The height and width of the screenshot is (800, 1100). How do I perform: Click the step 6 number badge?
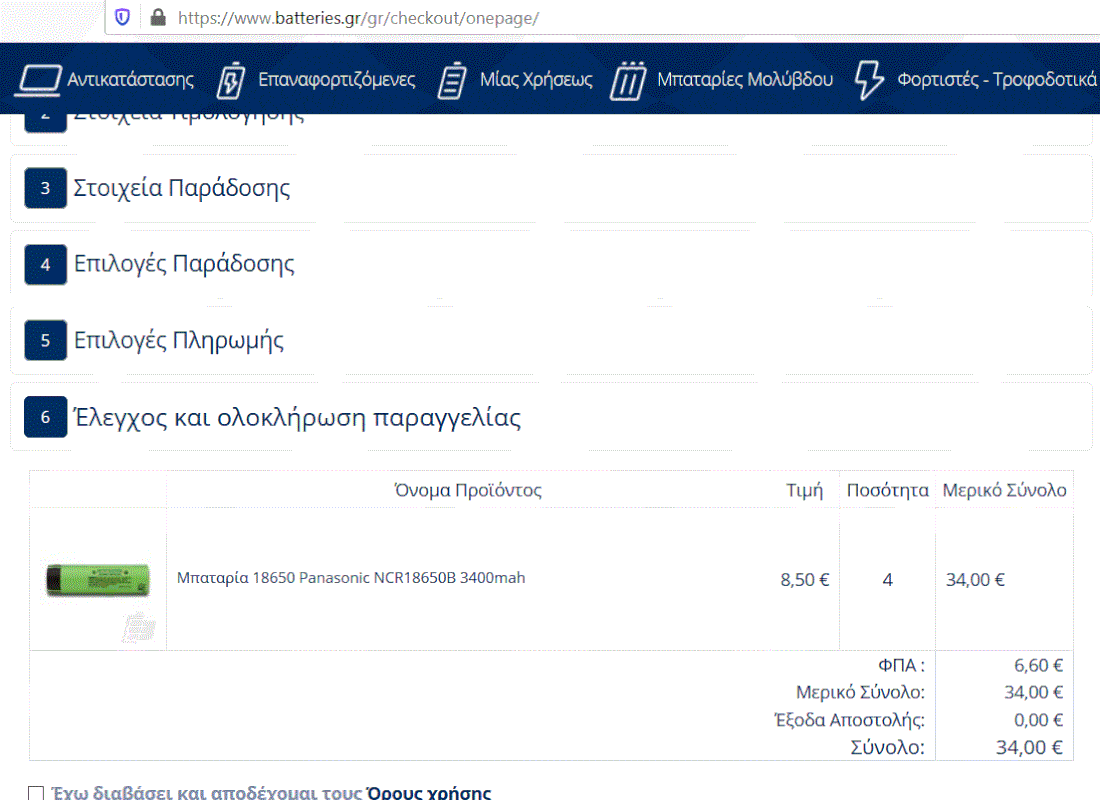coord(46,417)
